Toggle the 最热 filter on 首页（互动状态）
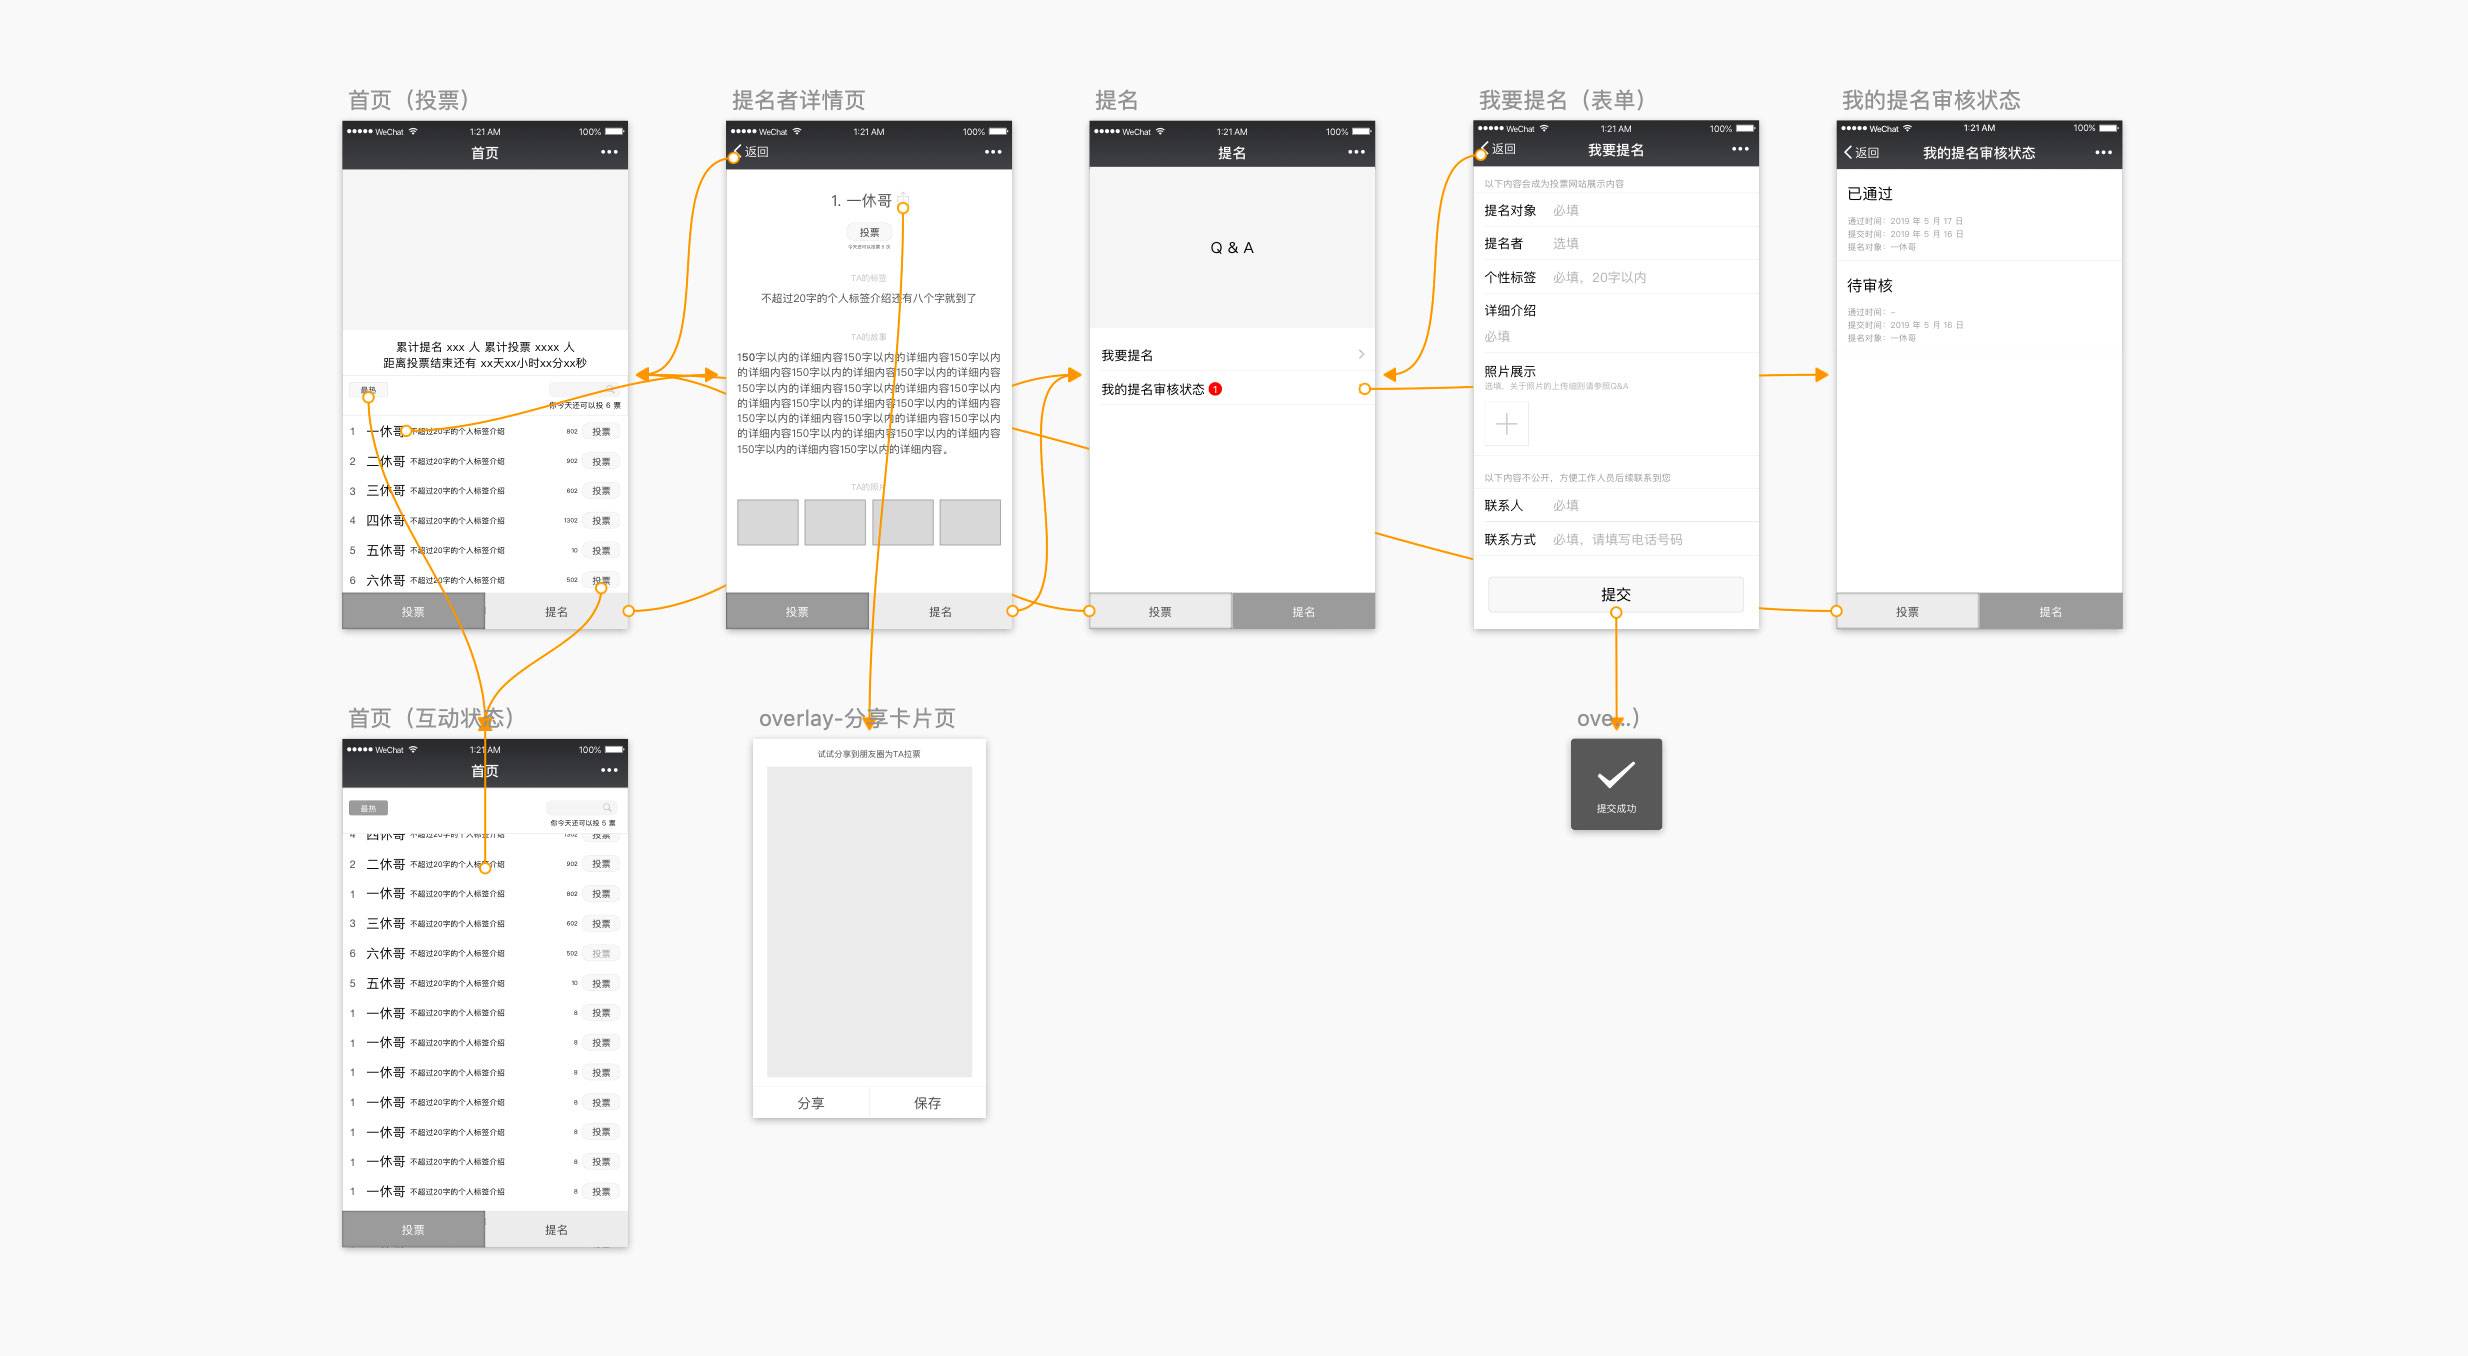Viewport: 2468px width, 1356px height. click(x=368, y=808)
